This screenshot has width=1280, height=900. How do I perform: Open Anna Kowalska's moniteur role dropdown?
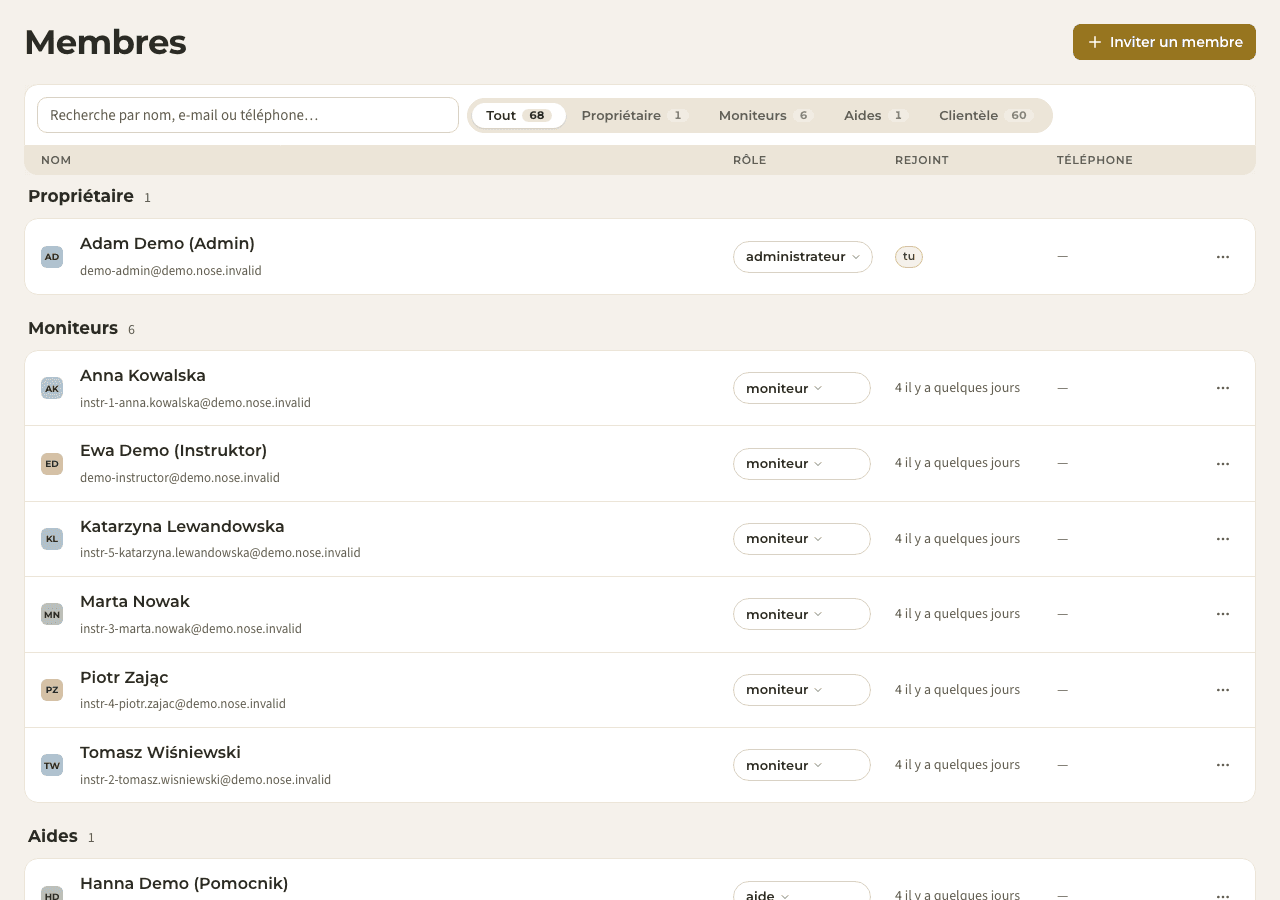(802, 388)
